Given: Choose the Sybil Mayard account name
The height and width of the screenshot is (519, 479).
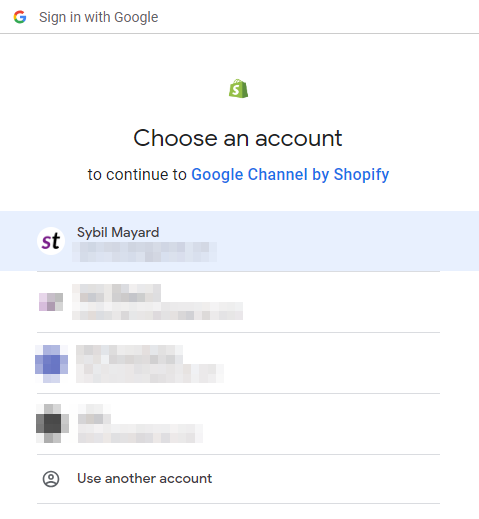Looking at the screenshot, I should (x=118, y=232).
